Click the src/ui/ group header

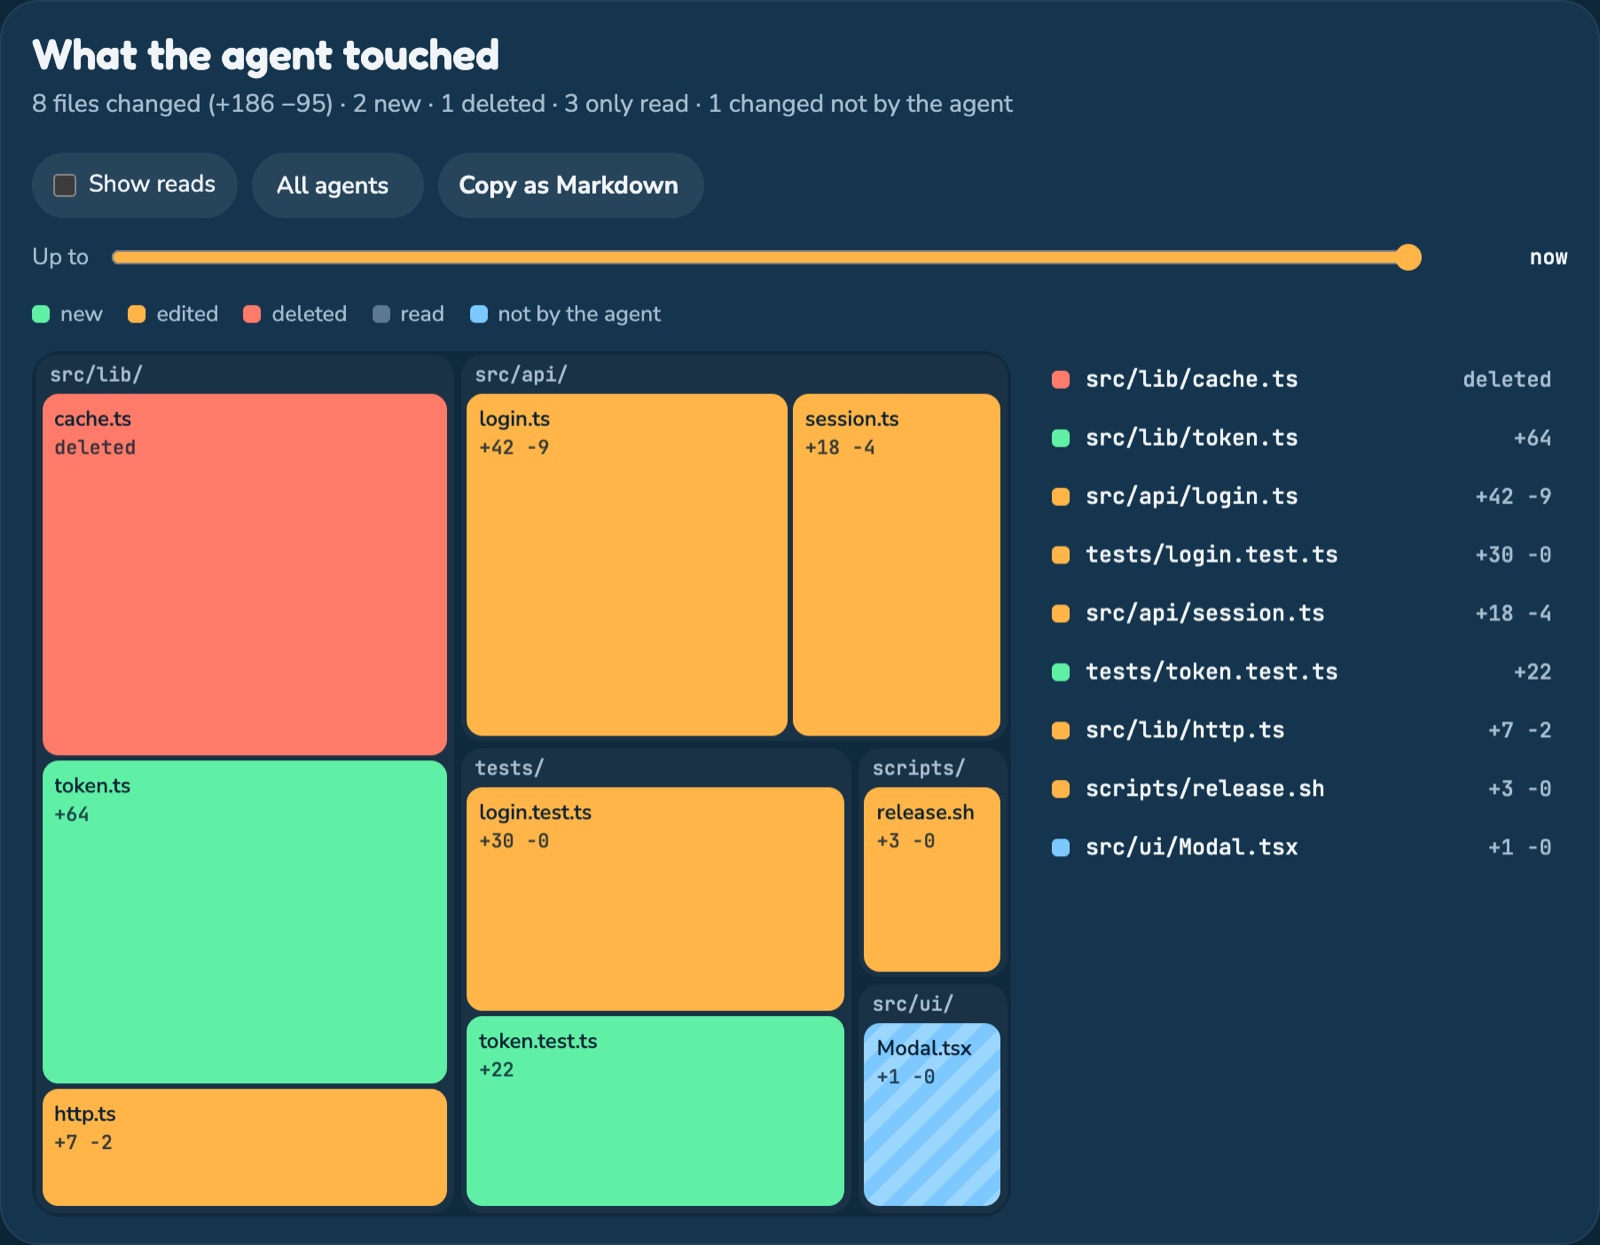[912, 1004]
